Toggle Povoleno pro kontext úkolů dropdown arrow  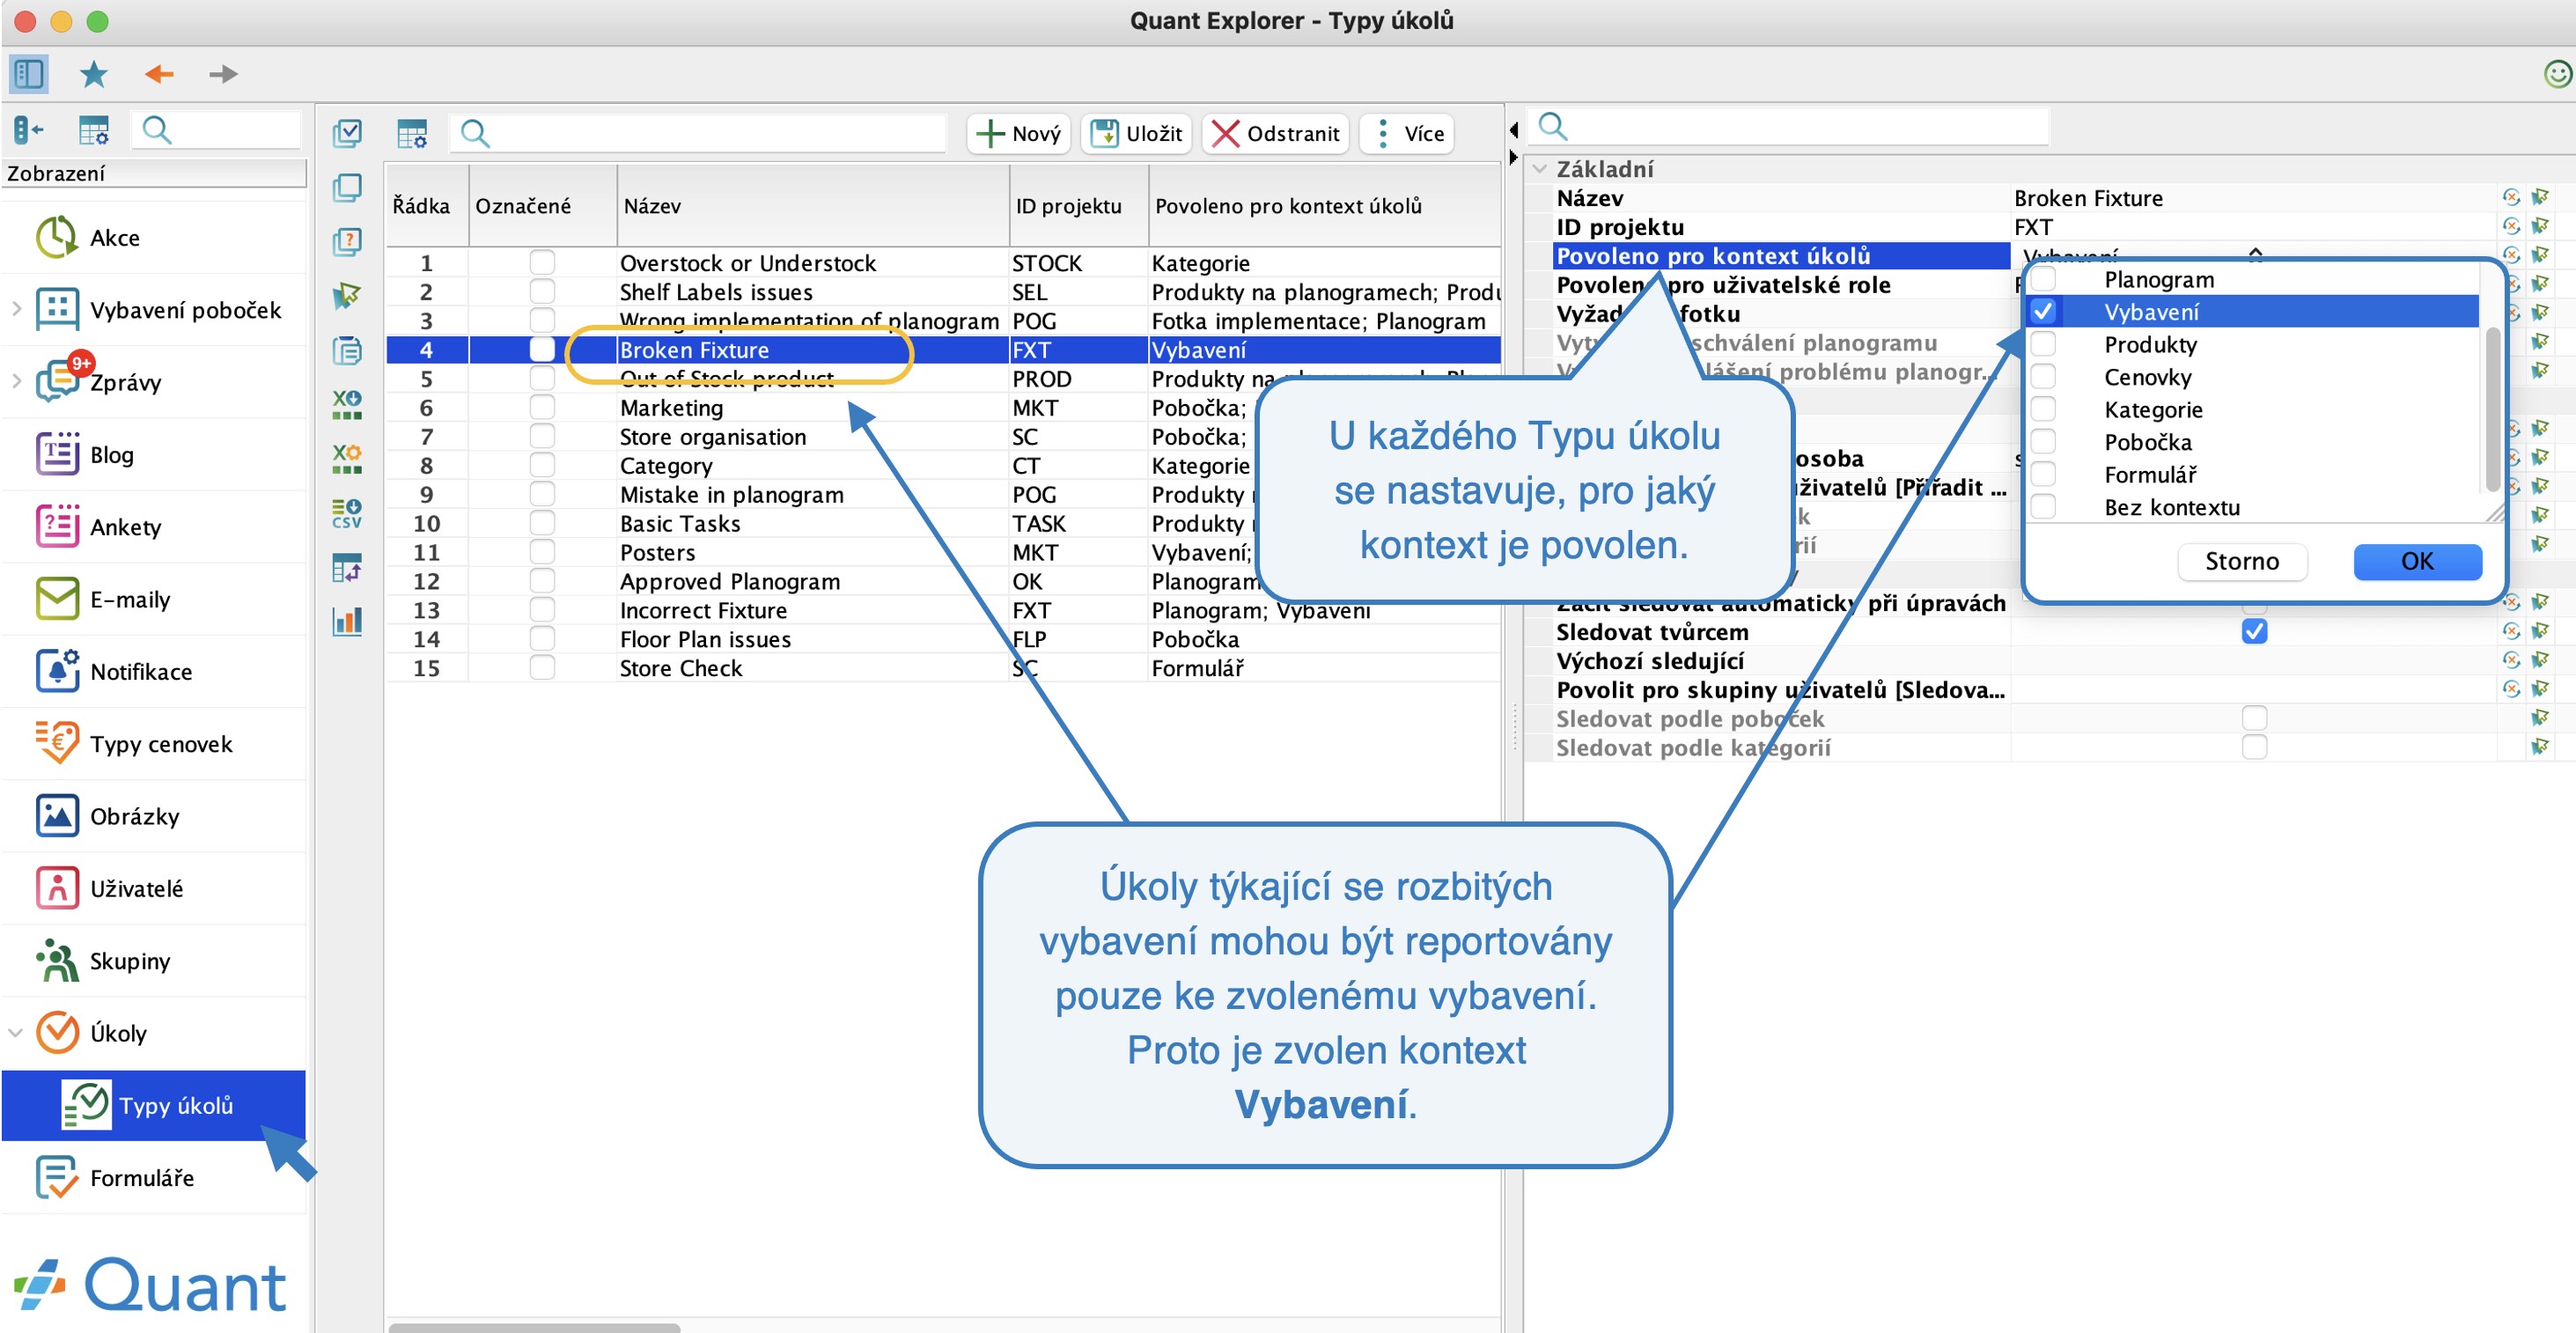tap(2255, 254)
